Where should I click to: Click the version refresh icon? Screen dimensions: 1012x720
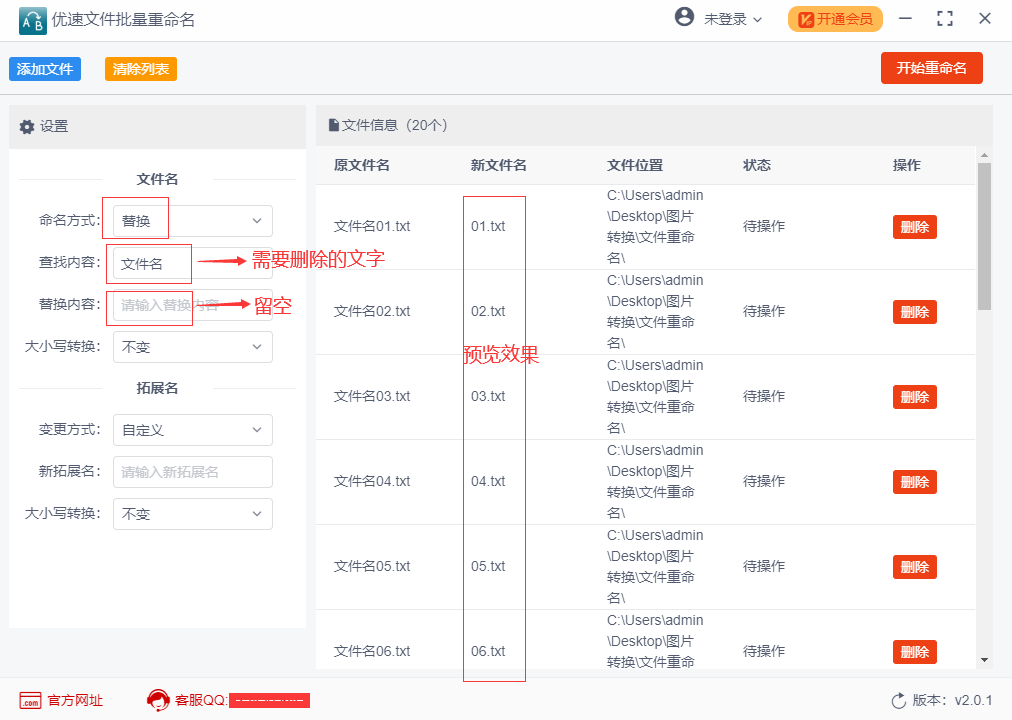(x=898, y=700)
